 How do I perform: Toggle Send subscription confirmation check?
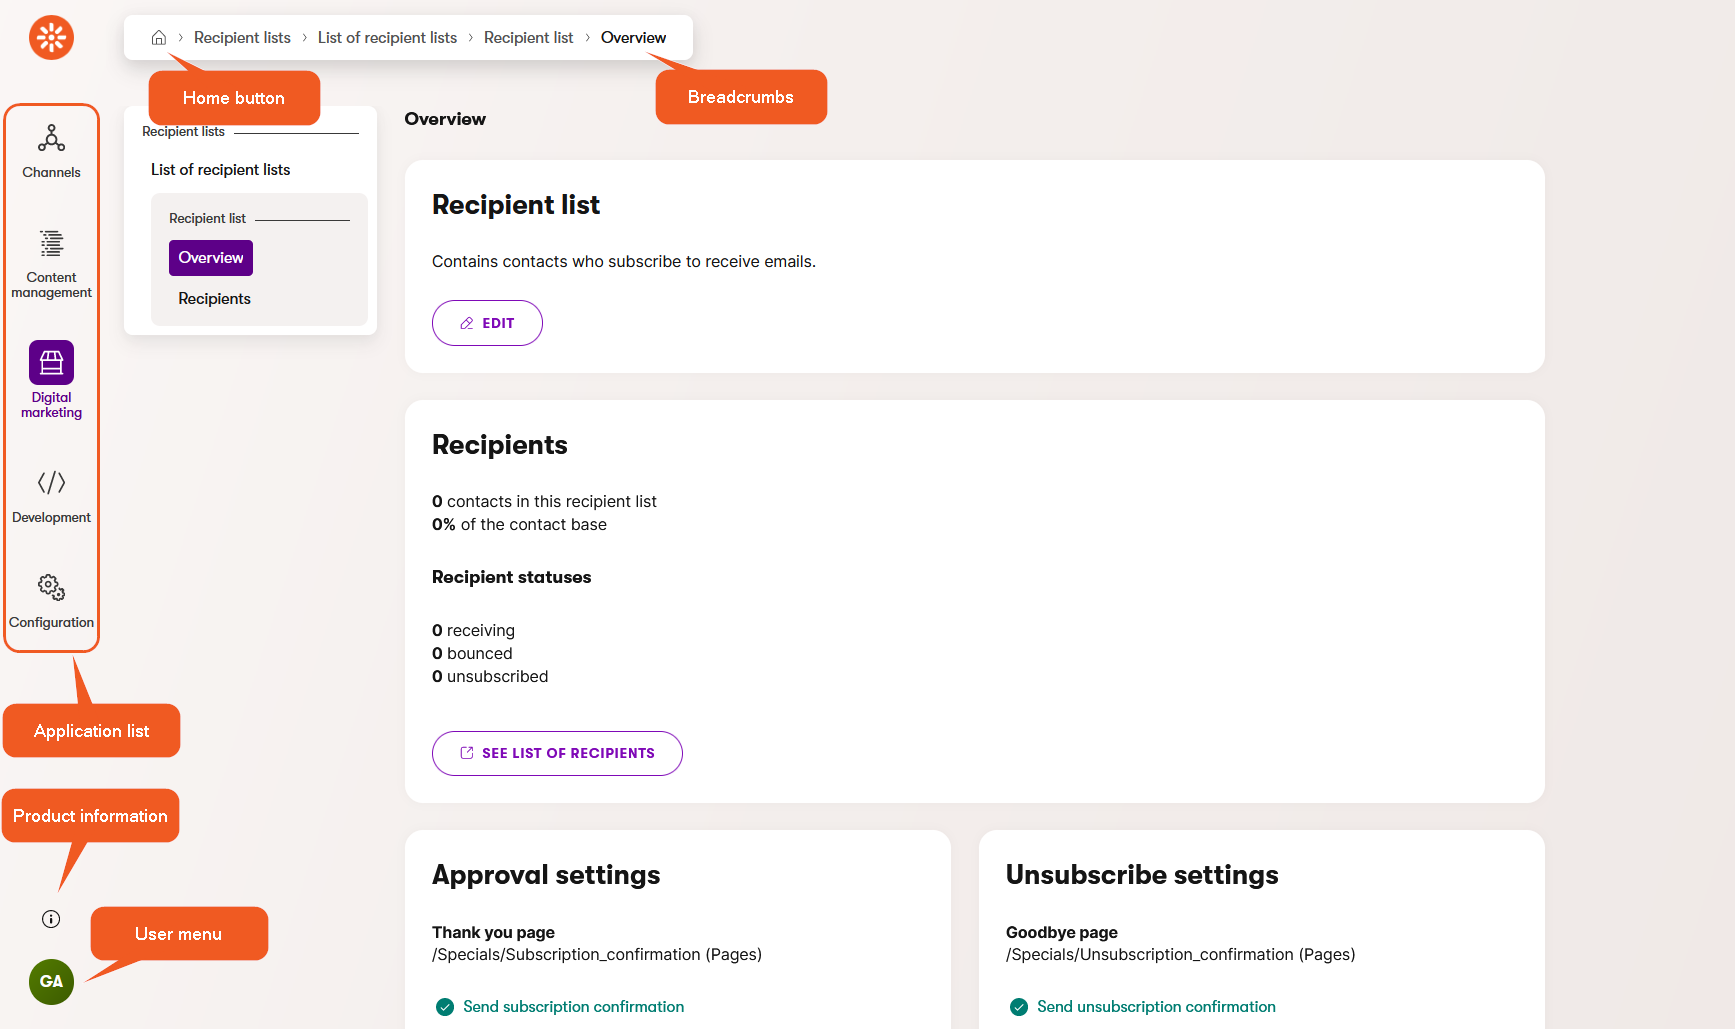point(445,1007)
